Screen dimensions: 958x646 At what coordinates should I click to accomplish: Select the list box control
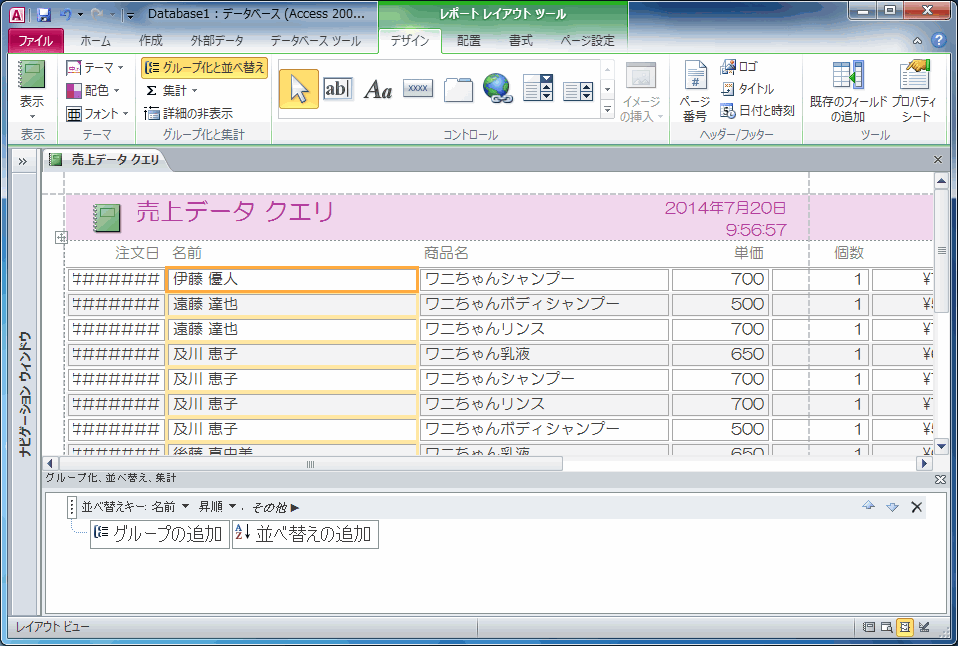tap(578, 90)
